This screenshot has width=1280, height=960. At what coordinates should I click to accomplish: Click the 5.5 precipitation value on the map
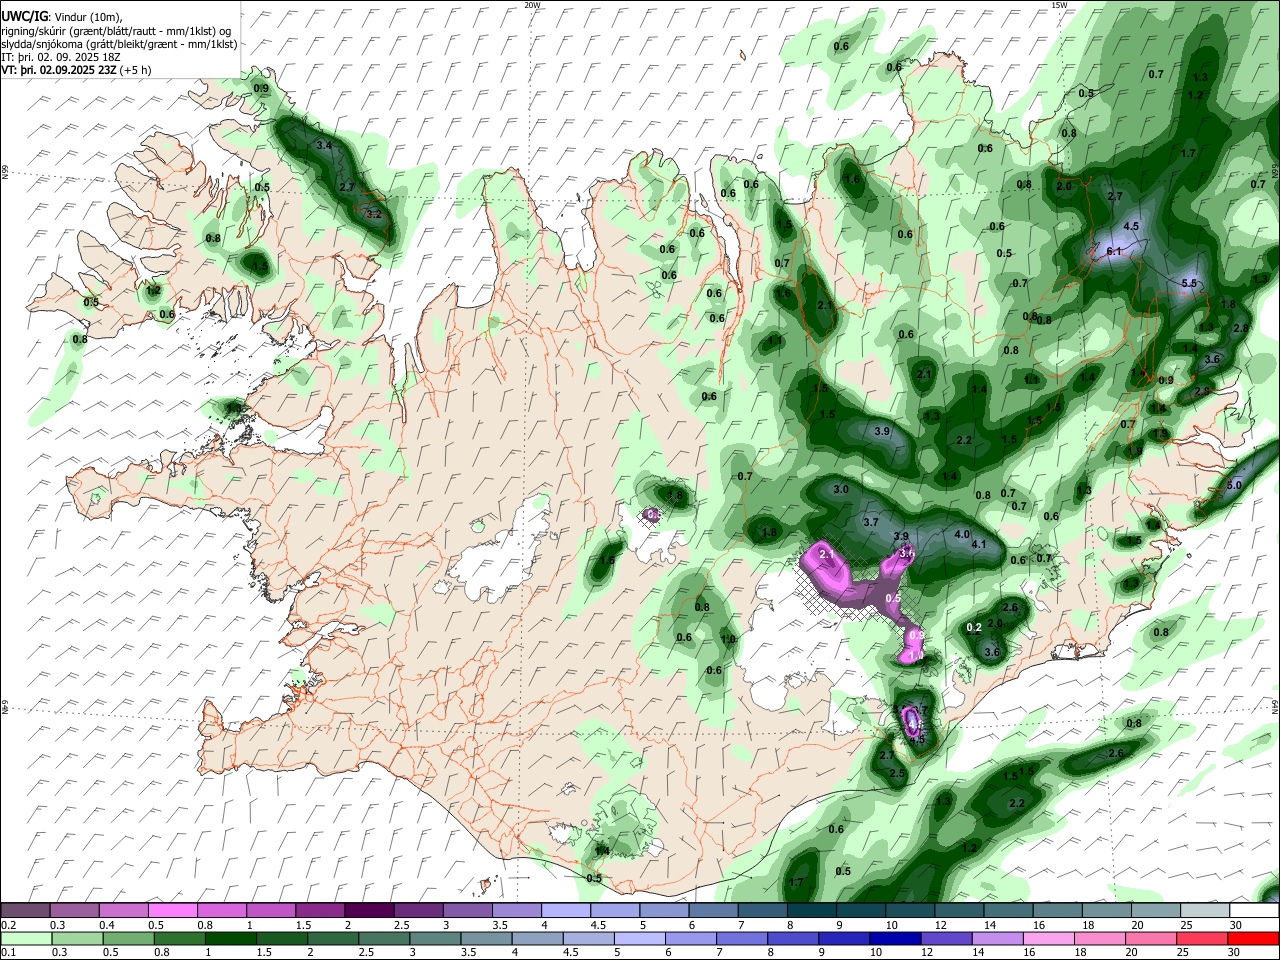coord(1189,284)
